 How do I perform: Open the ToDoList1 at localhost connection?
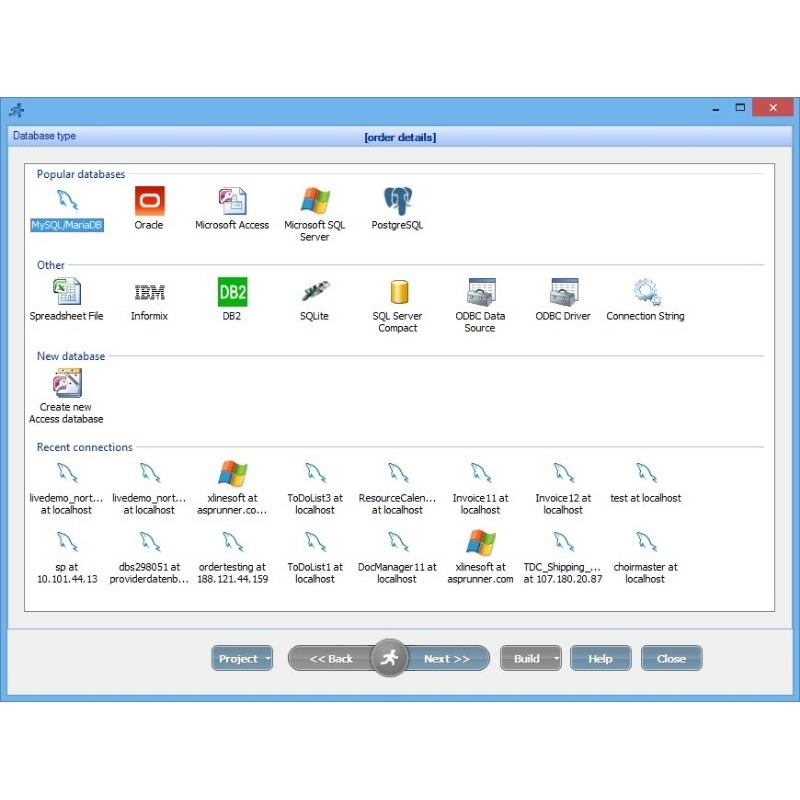315,556
